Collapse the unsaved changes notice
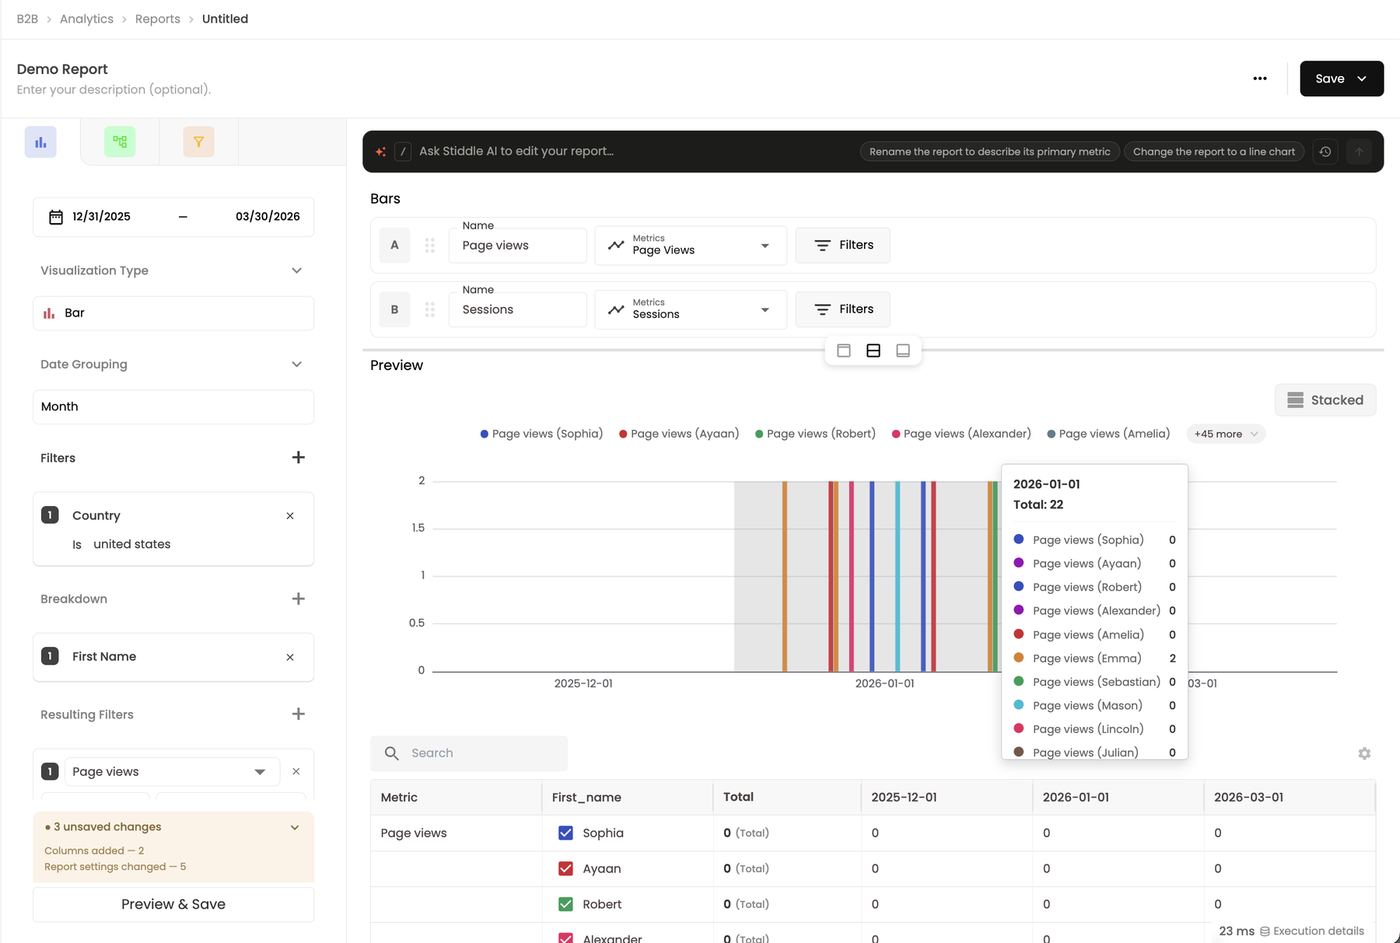 coord(294,828)
